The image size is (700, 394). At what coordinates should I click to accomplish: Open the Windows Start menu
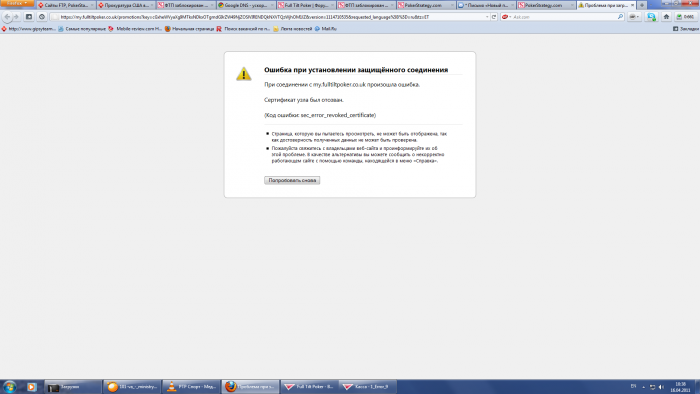click(9, 387)
